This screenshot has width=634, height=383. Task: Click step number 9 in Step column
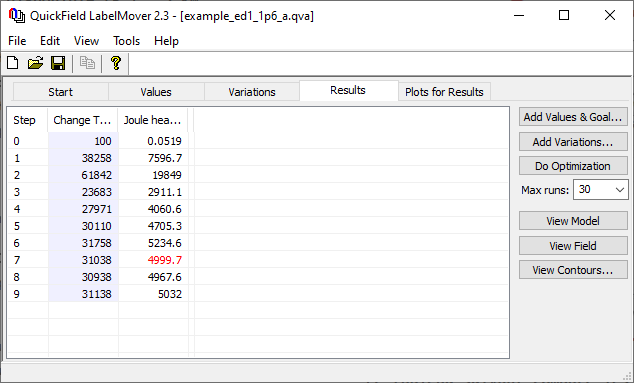17,294
